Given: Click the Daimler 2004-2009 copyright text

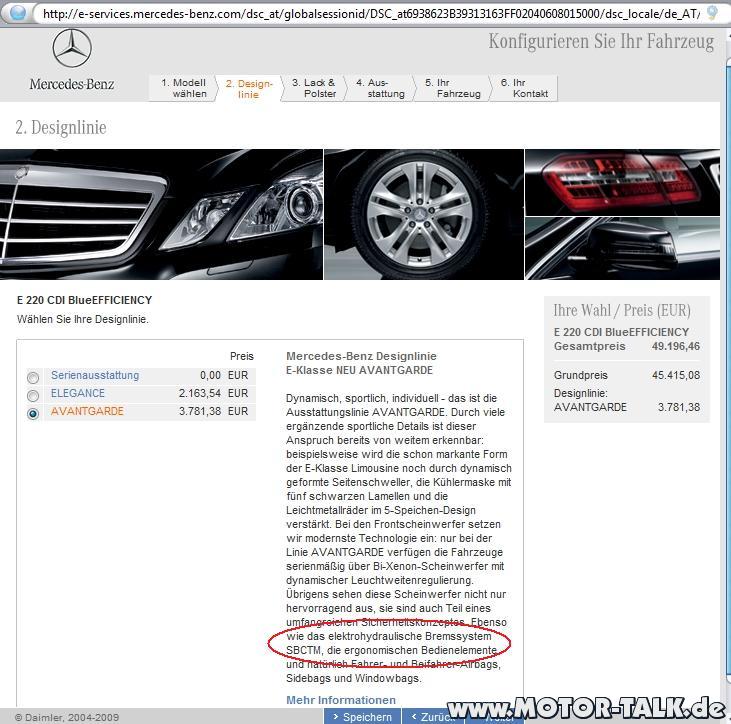Looking at the screenshot, I should point(67,717).
